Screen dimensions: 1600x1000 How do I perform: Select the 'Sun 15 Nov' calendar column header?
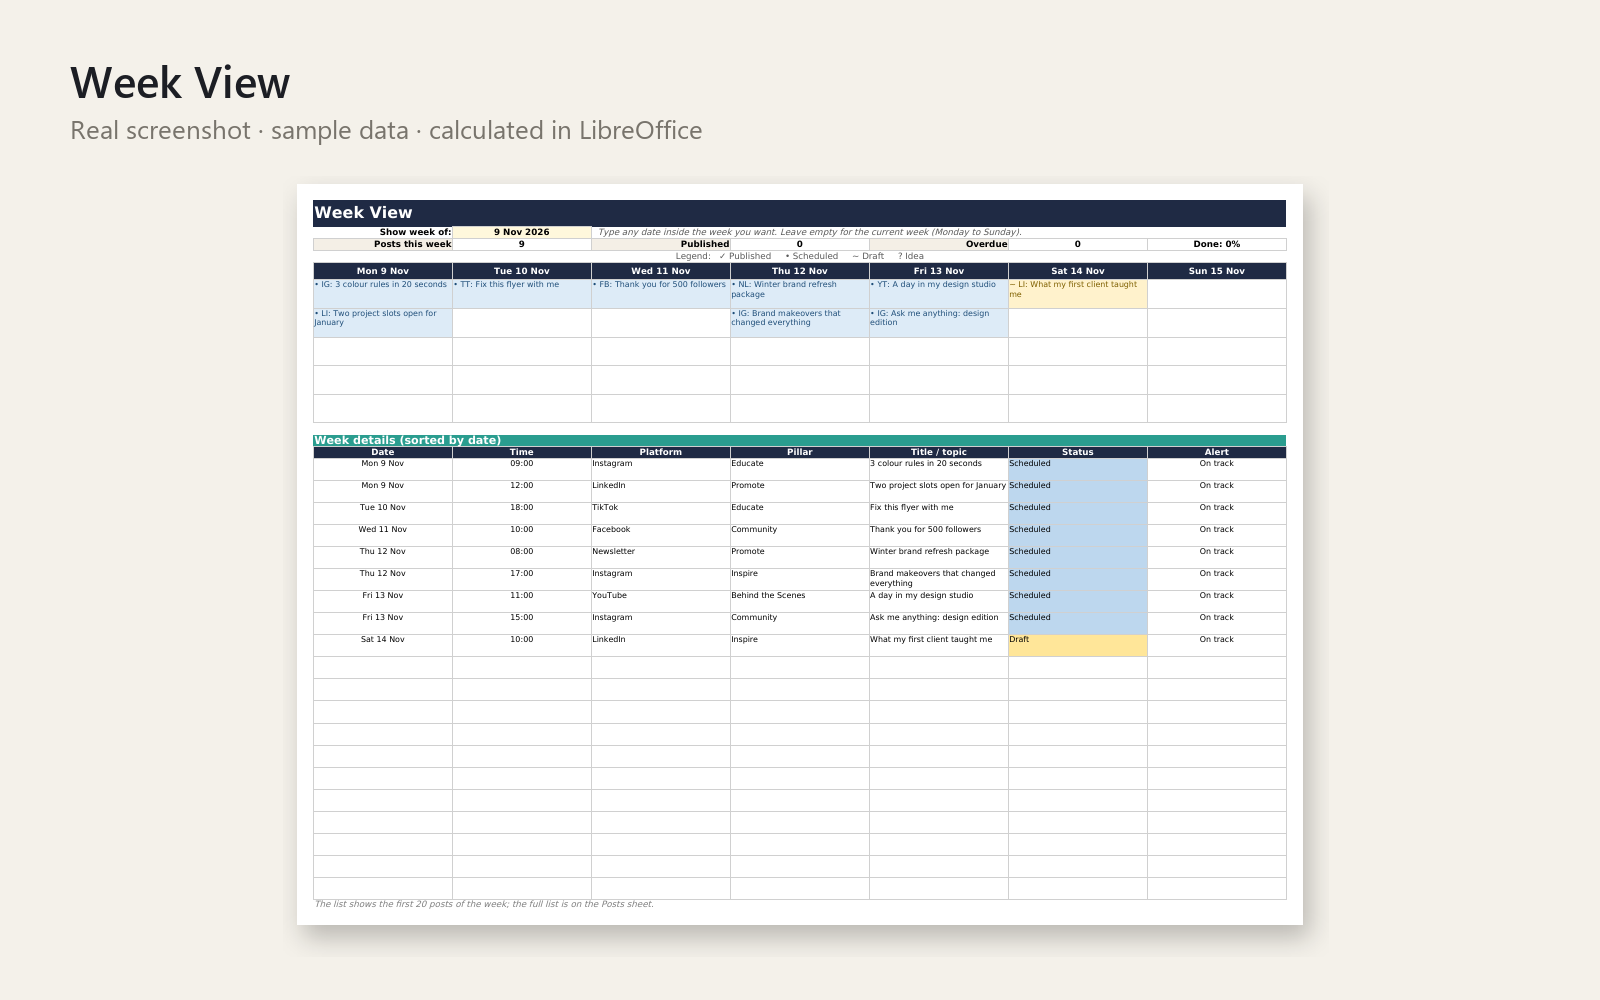[1217, 271]
